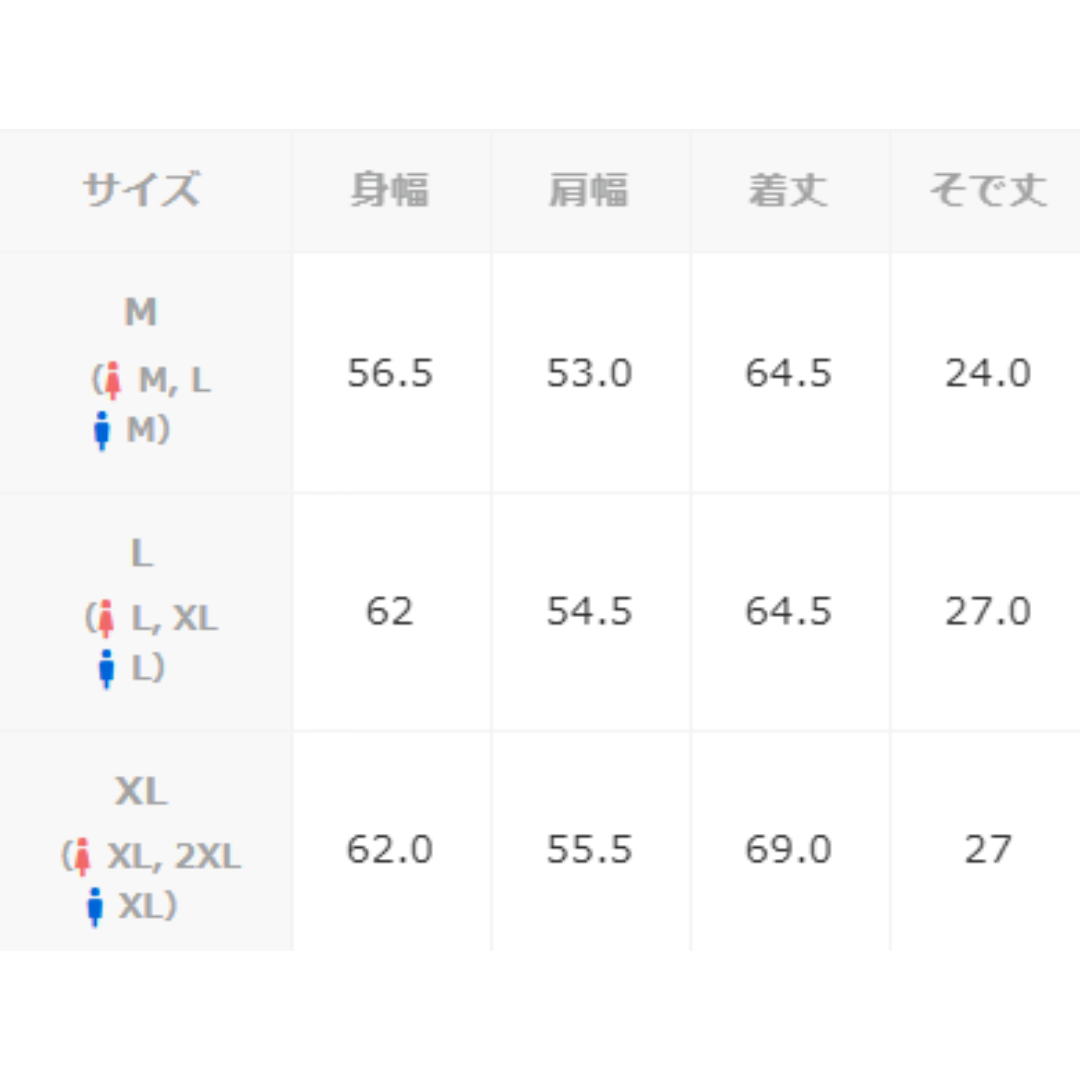Select the 着丈 column header
Screen dimensions: 1080x1080
click(790, 191)
